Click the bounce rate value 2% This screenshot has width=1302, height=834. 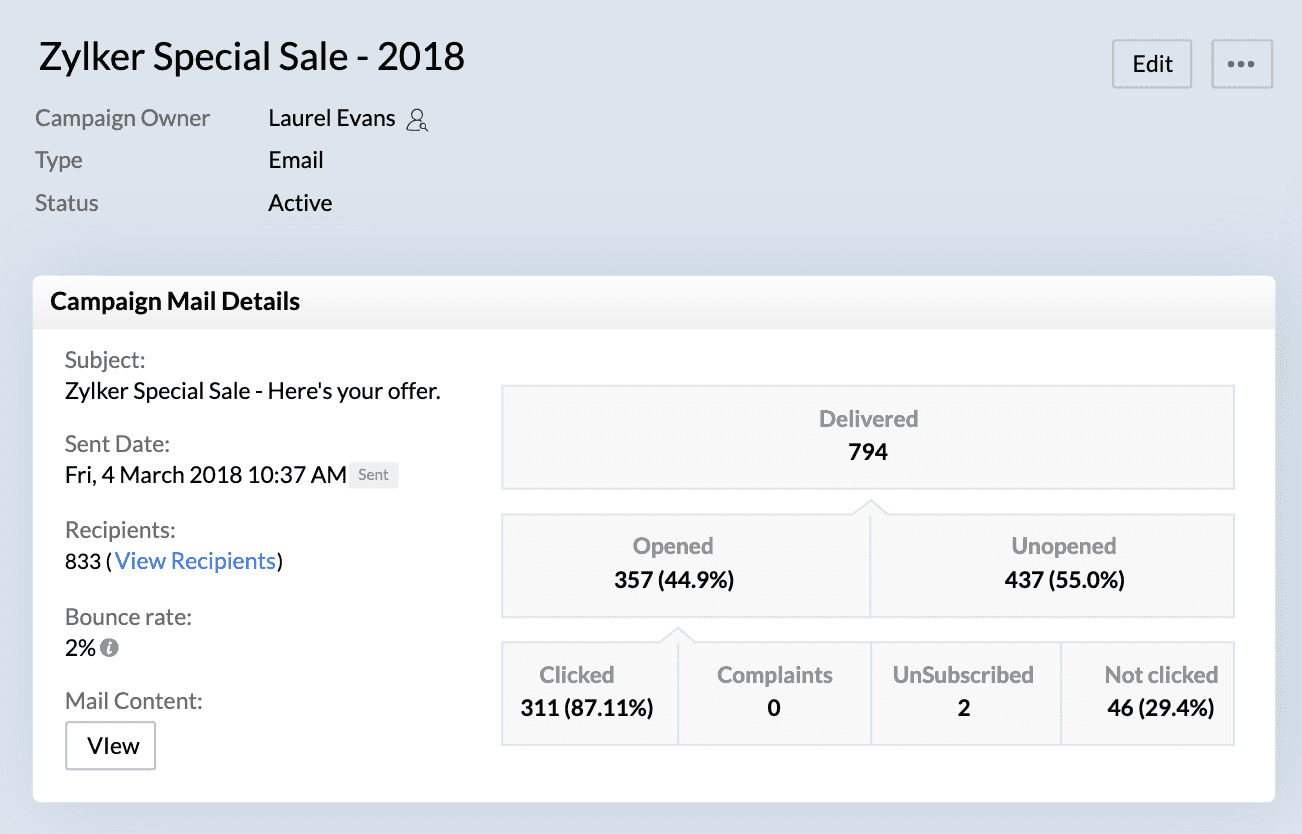coord(80,648)
